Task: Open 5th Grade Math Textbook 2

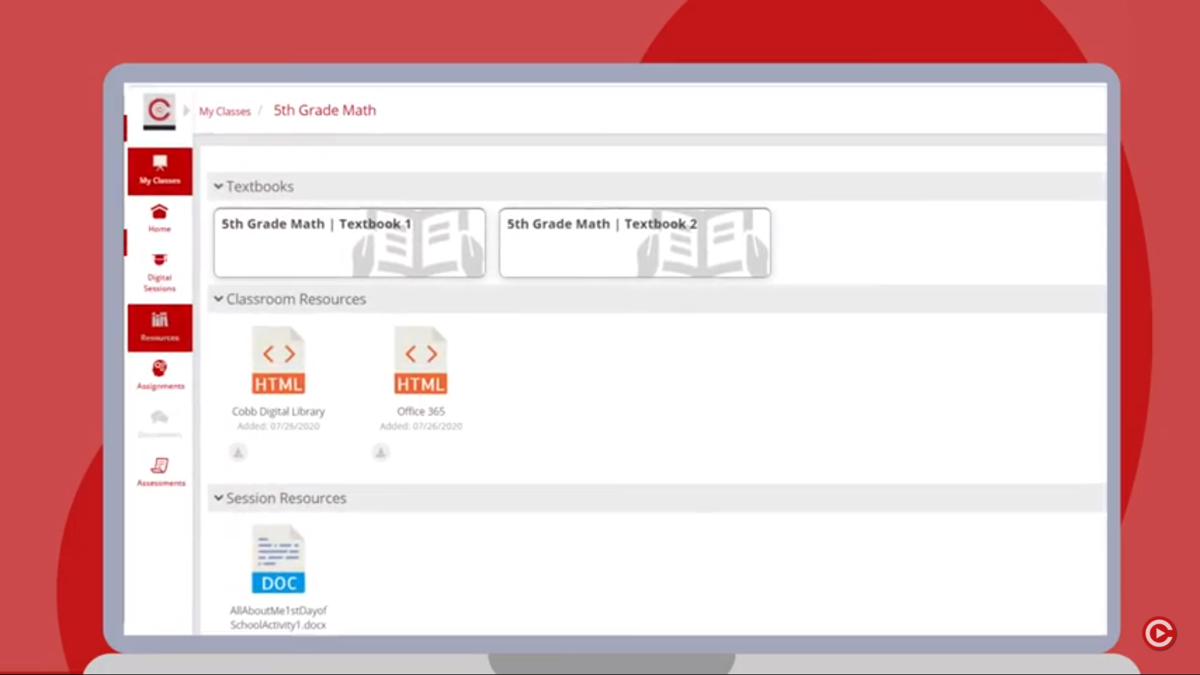Action: tap(634, 243)
